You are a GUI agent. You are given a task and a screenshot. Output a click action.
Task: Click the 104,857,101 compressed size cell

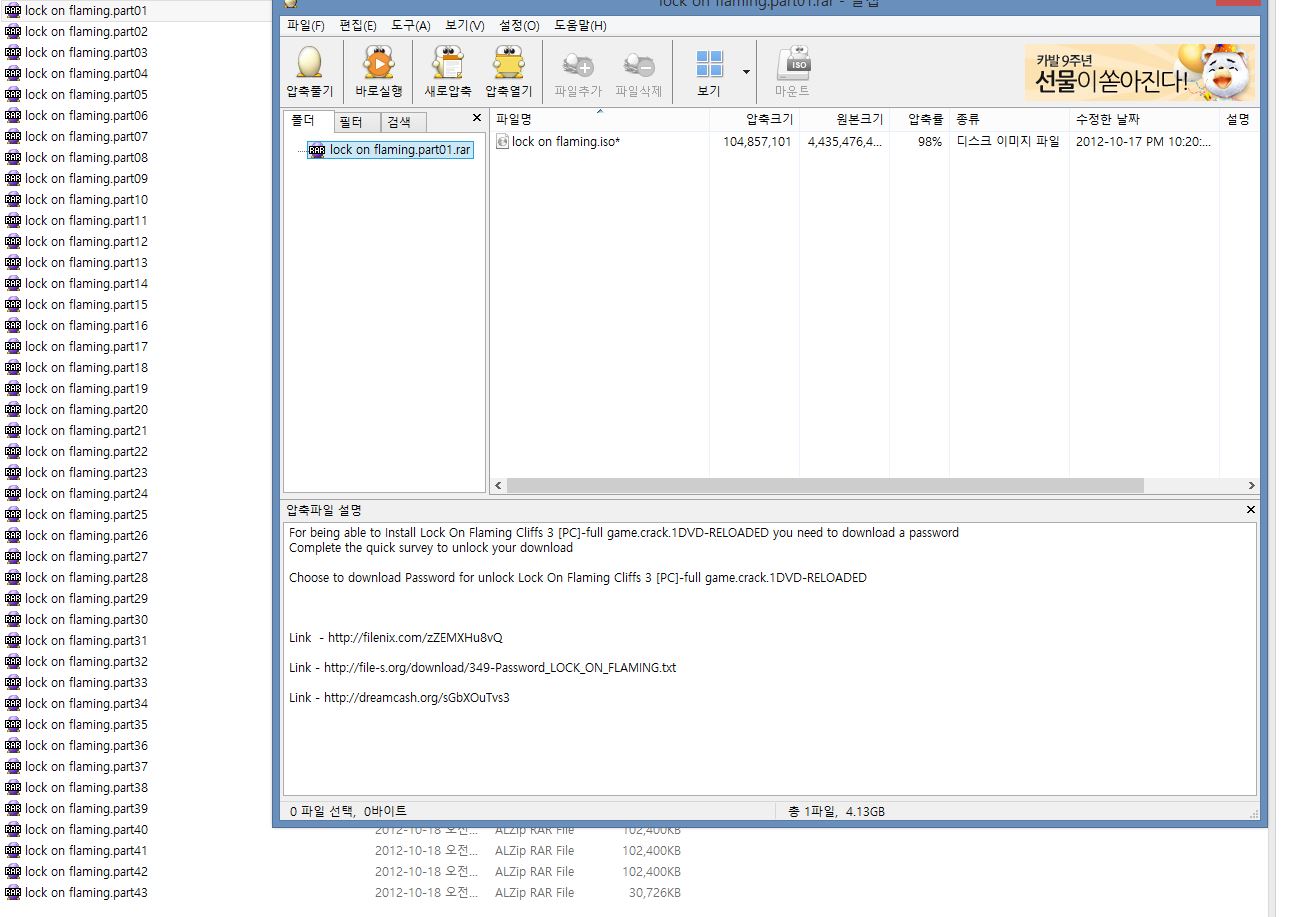point(757,142)
